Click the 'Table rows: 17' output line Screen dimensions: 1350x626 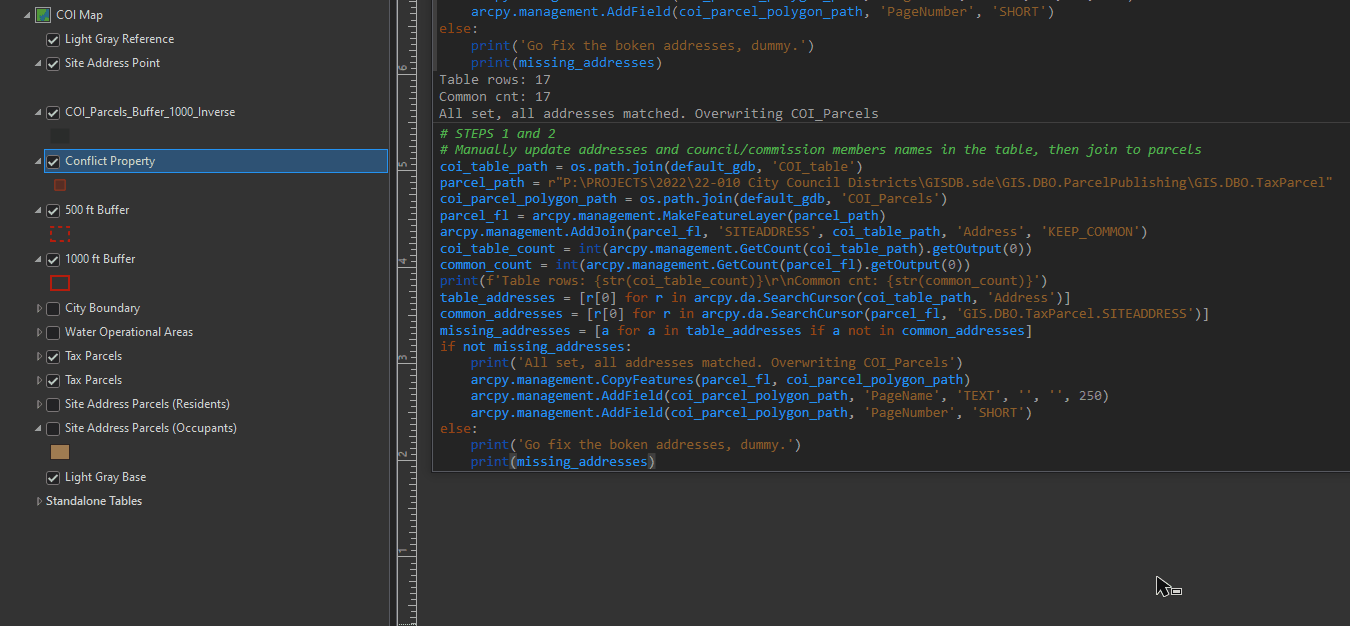(x=495, y=81)
